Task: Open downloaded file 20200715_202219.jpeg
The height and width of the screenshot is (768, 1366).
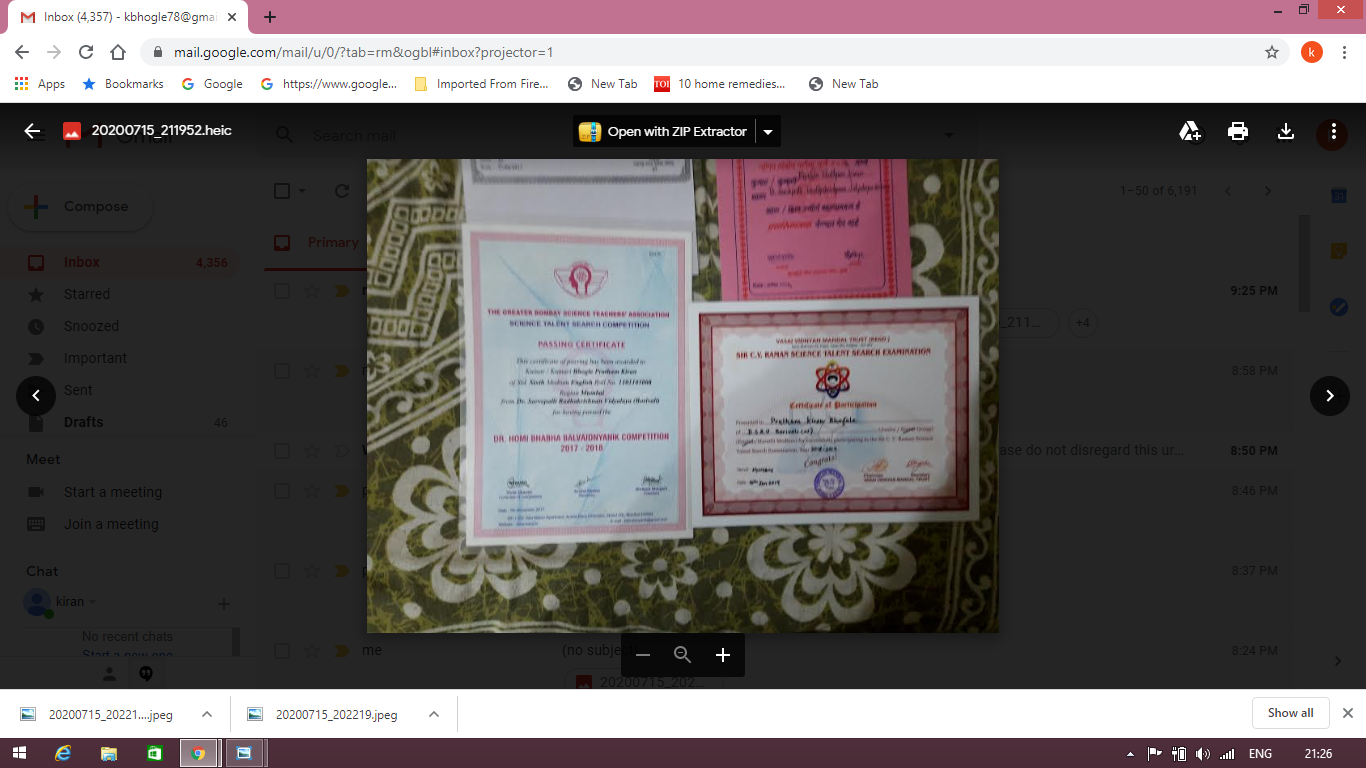Action: (324, 714)
